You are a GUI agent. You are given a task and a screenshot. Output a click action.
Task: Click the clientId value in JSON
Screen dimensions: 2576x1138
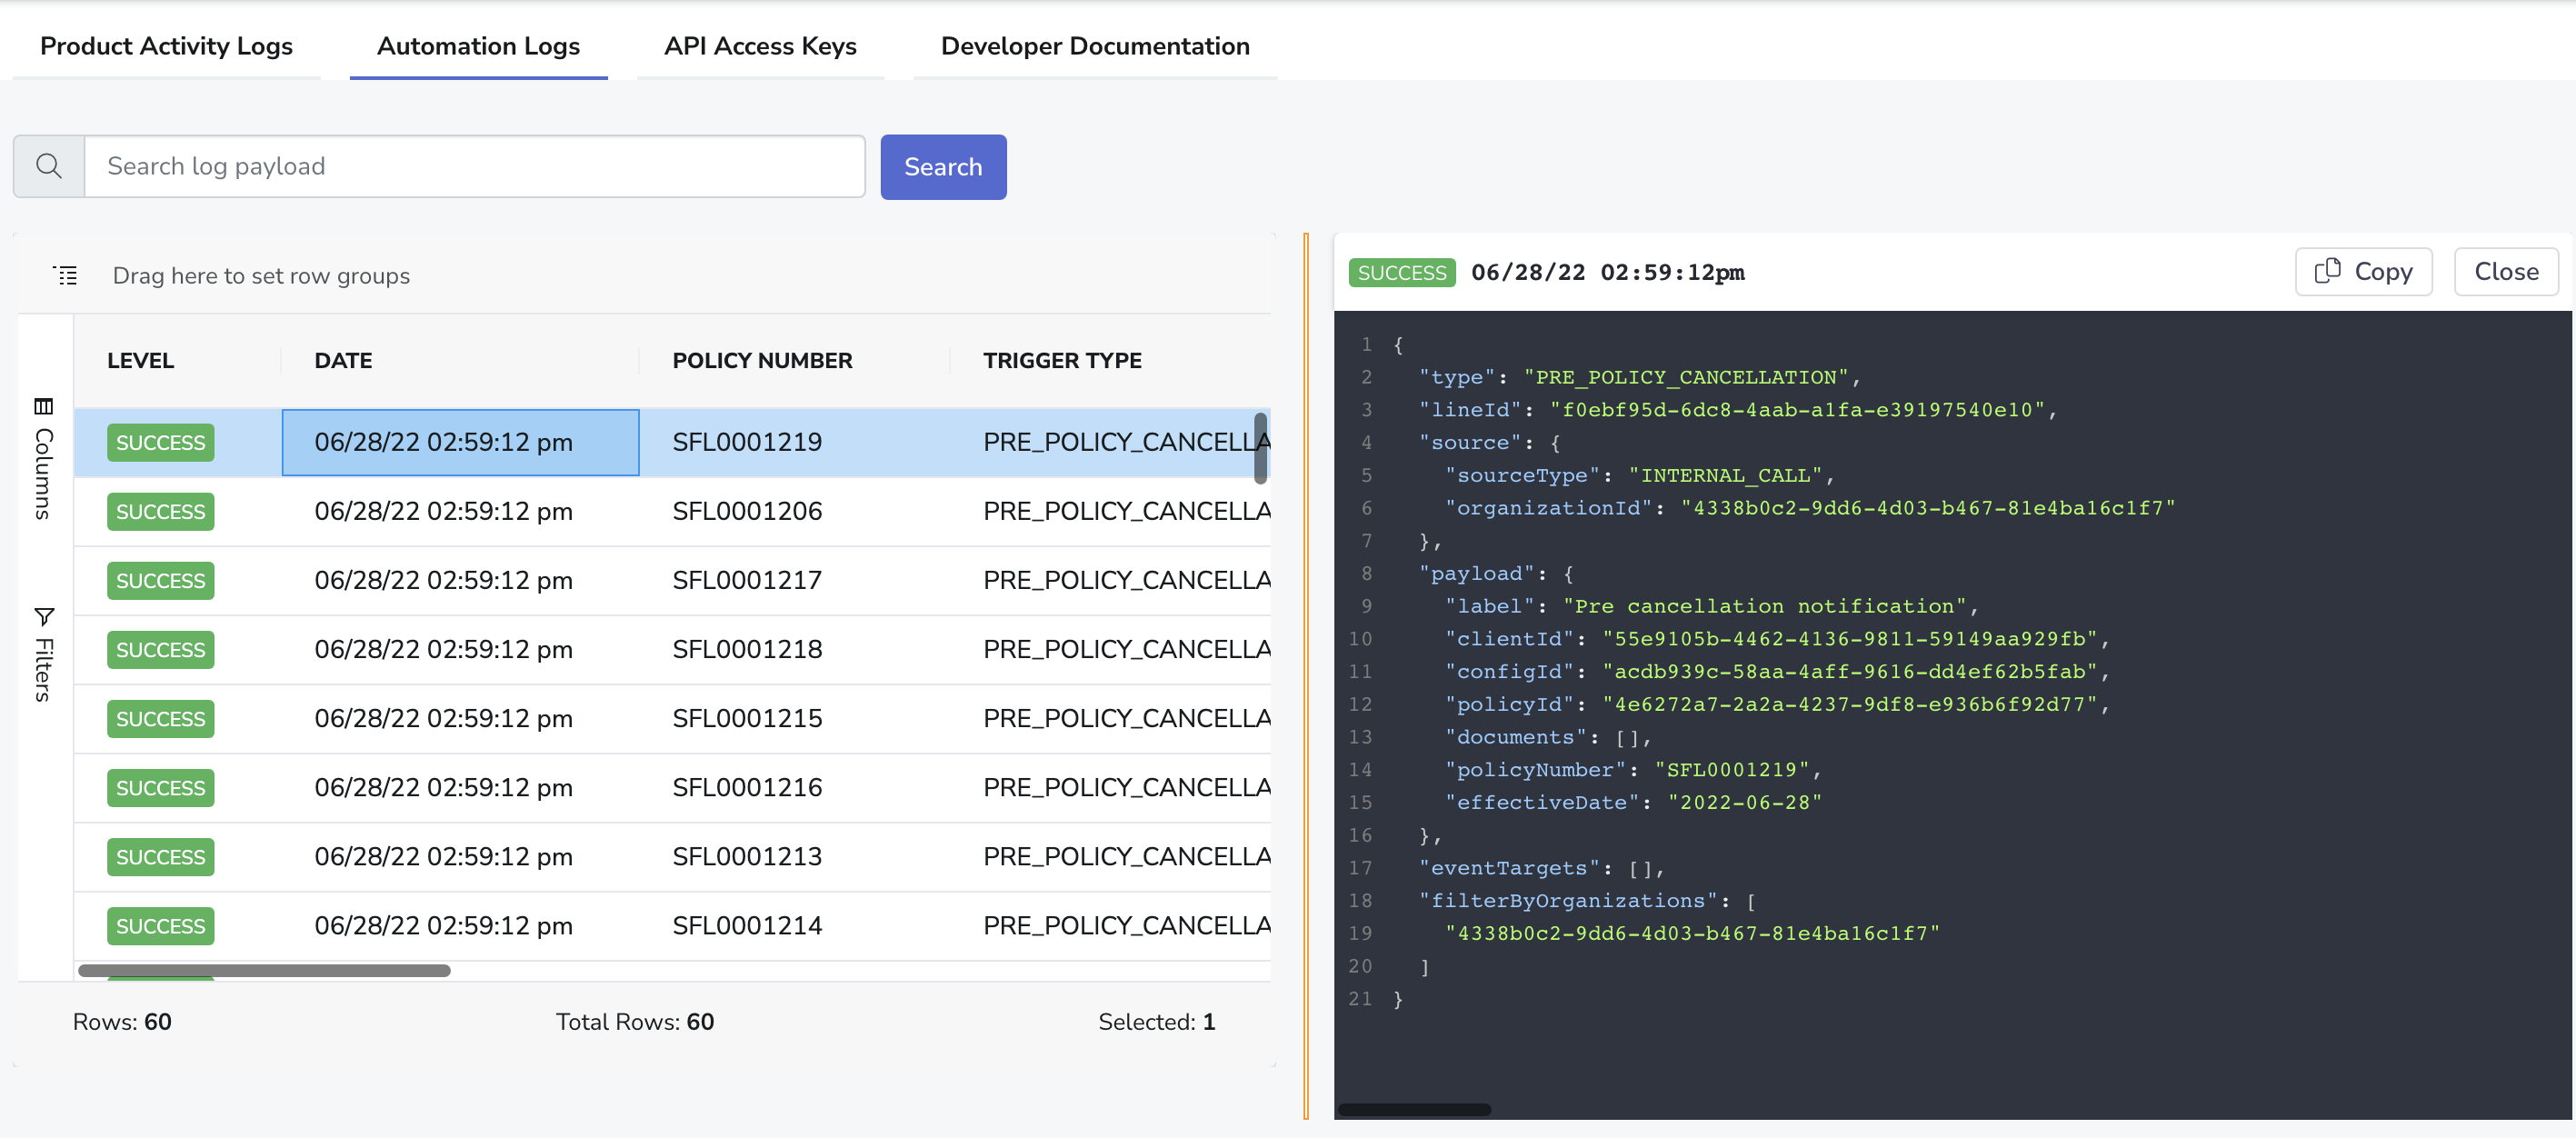[x=1849, y=639]
